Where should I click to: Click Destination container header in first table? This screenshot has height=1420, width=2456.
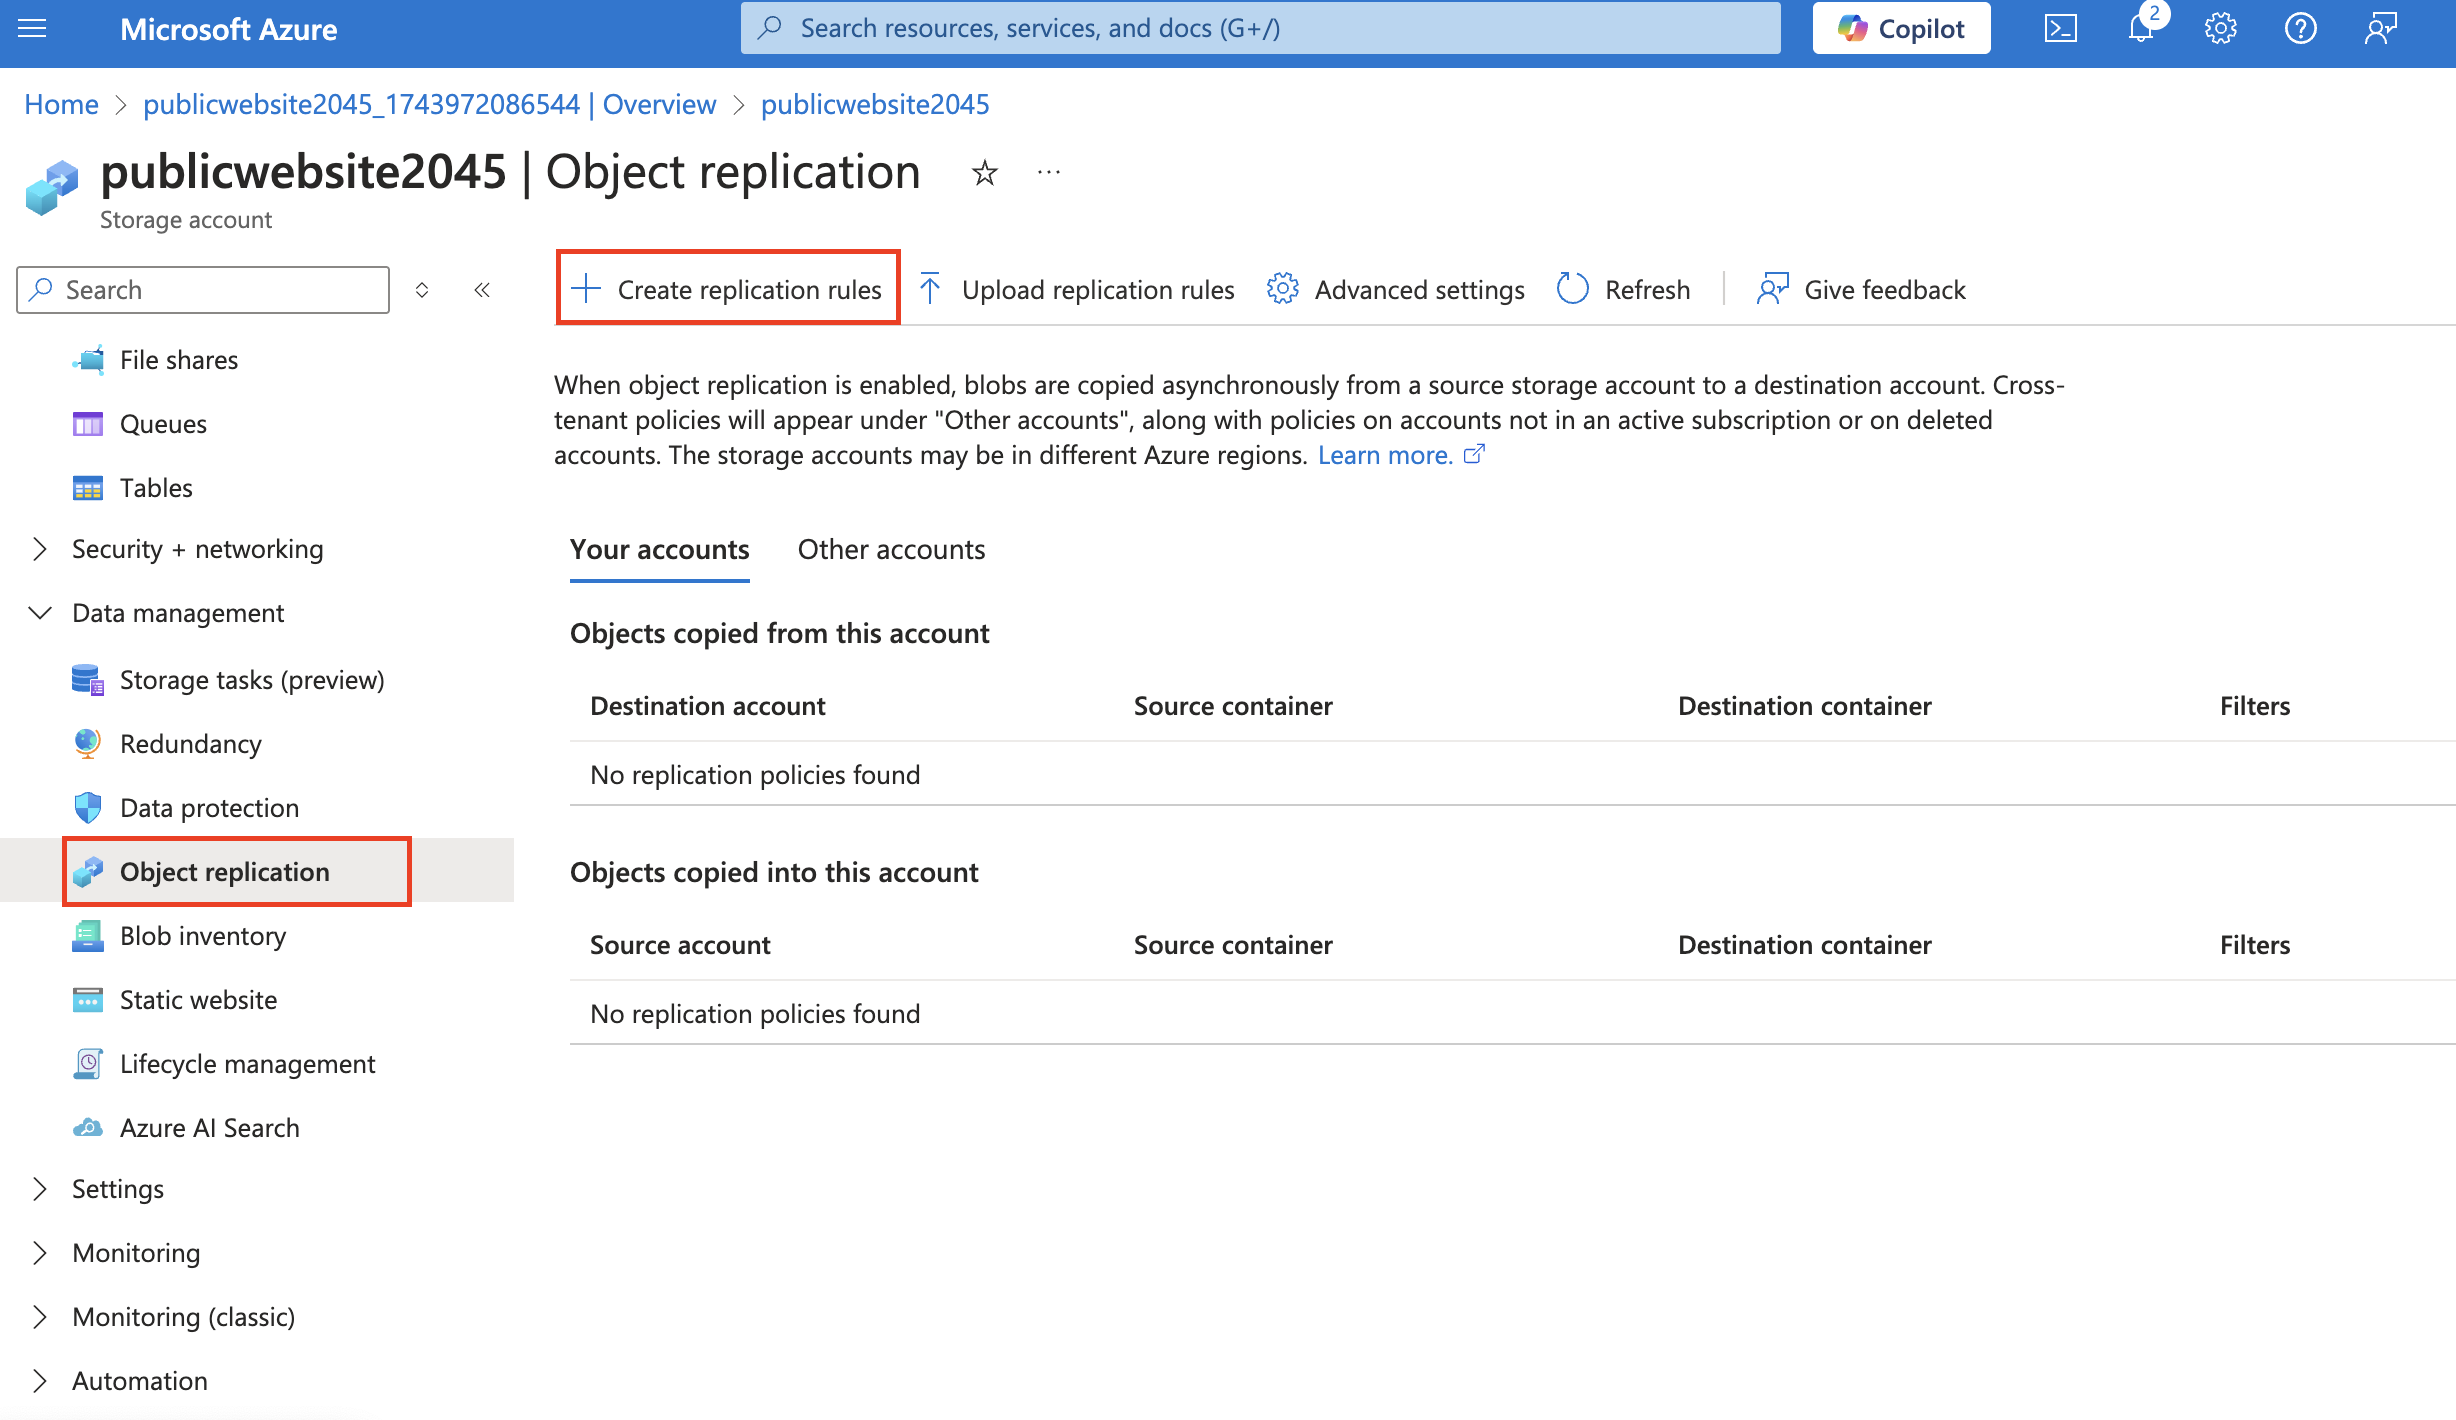pyautogui.click(x=1804, y=706)
